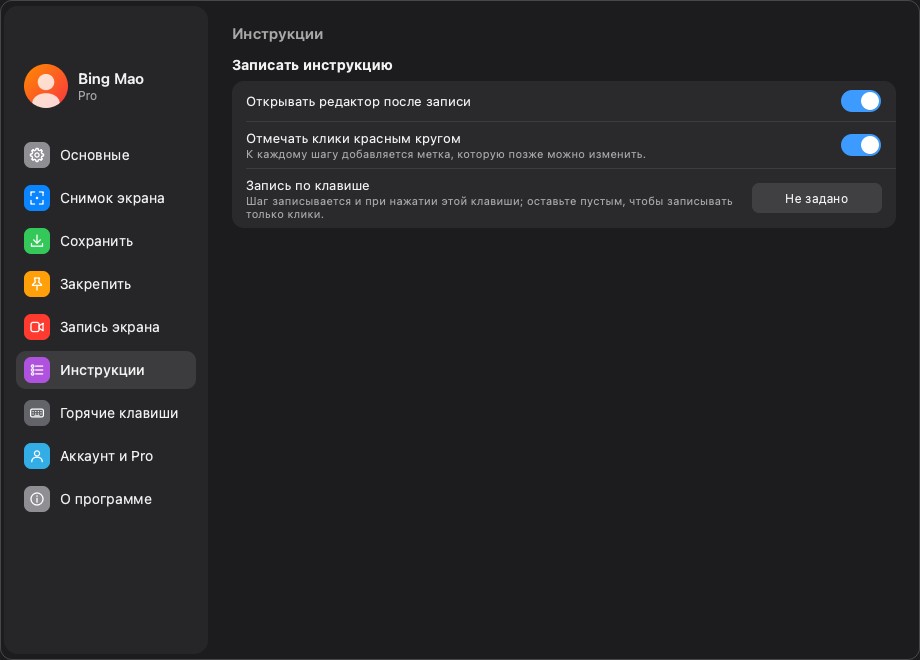
Task: Click the orange user avatar of Bing Mao
Action: click(46, 86)
